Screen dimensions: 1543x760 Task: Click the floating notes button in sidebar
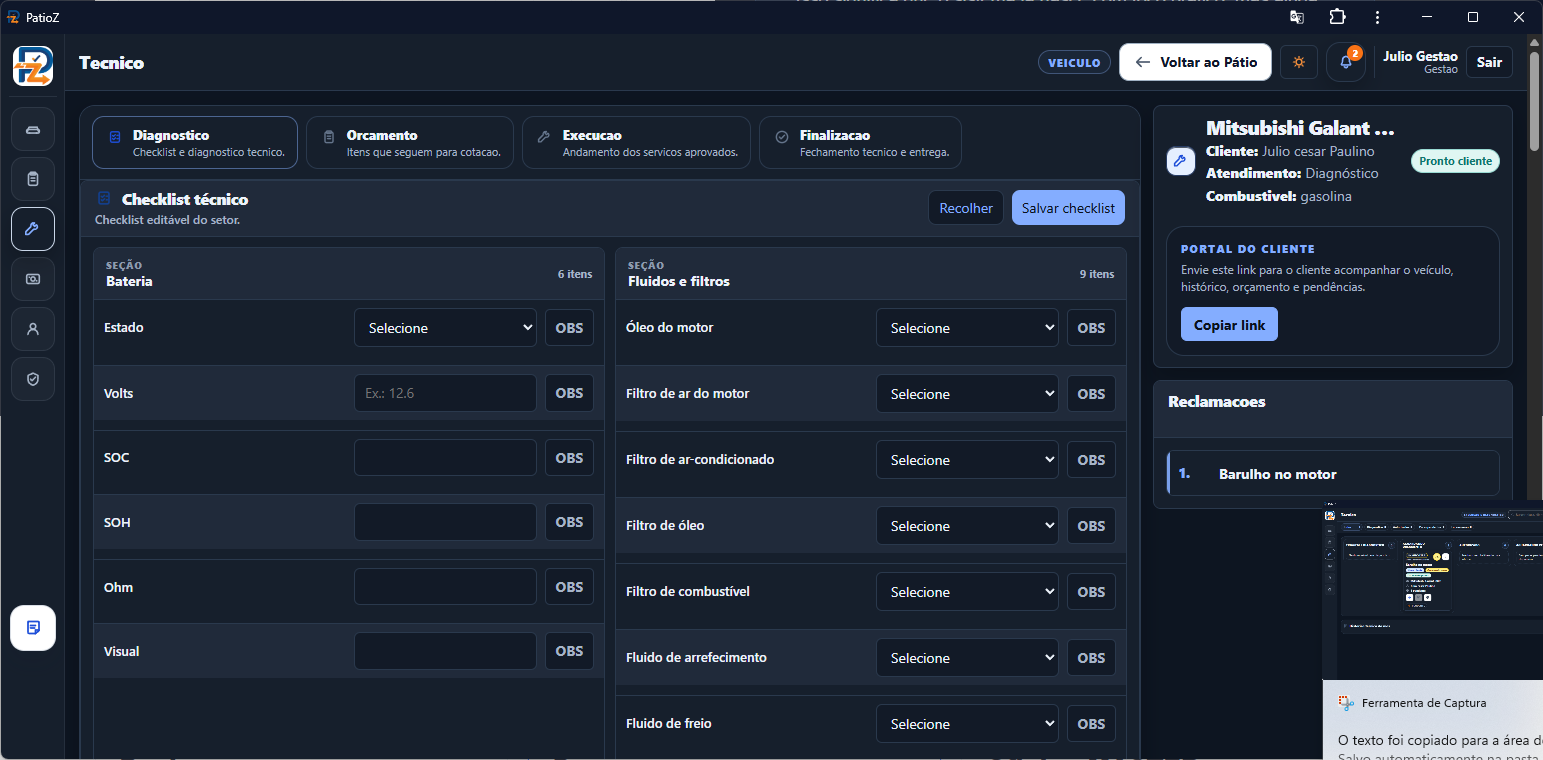(x=33, y=628)
